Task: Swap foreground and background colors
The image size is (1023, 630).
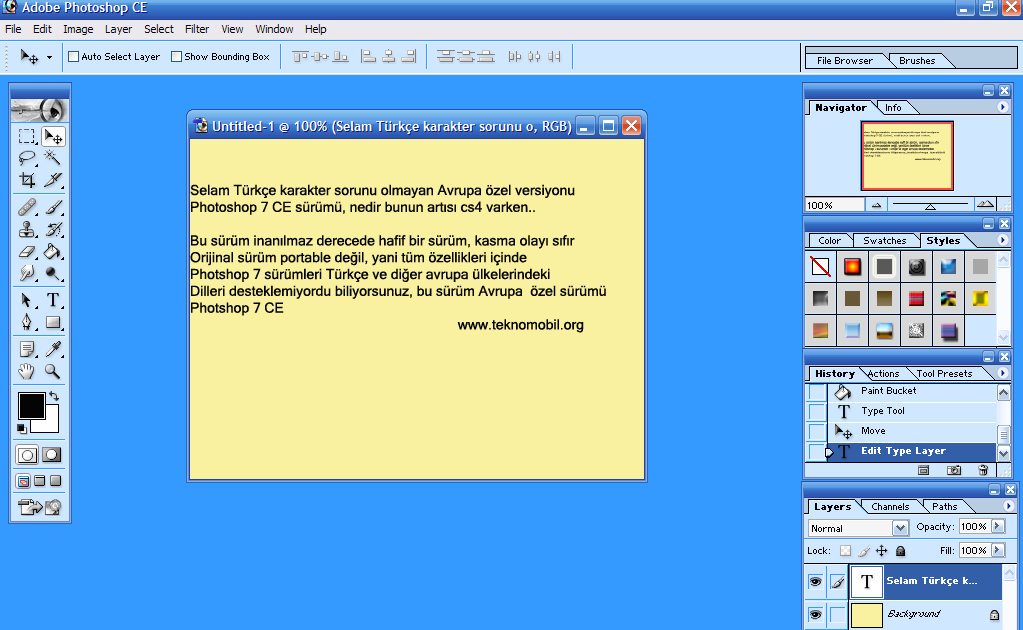Action: (x=54, y=396)
